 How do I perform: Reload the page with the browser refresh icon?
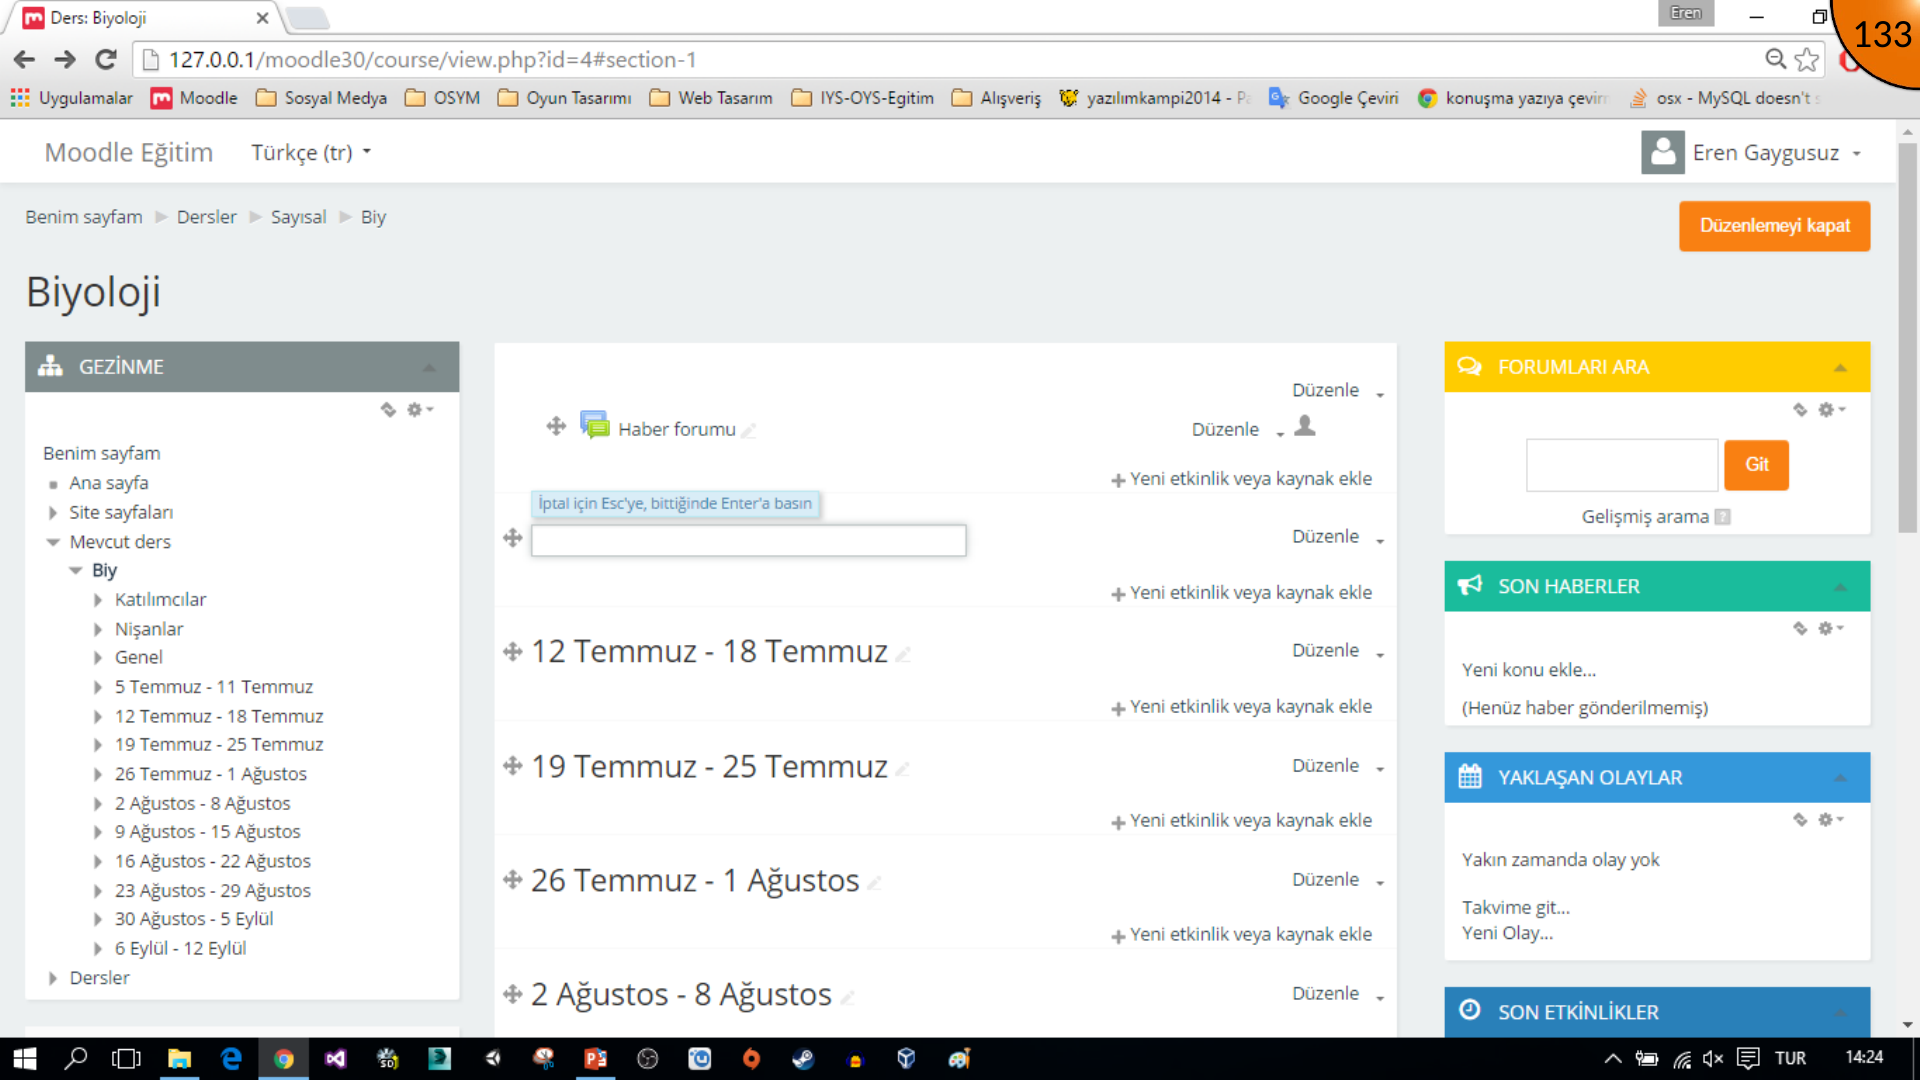pos(106,59)
